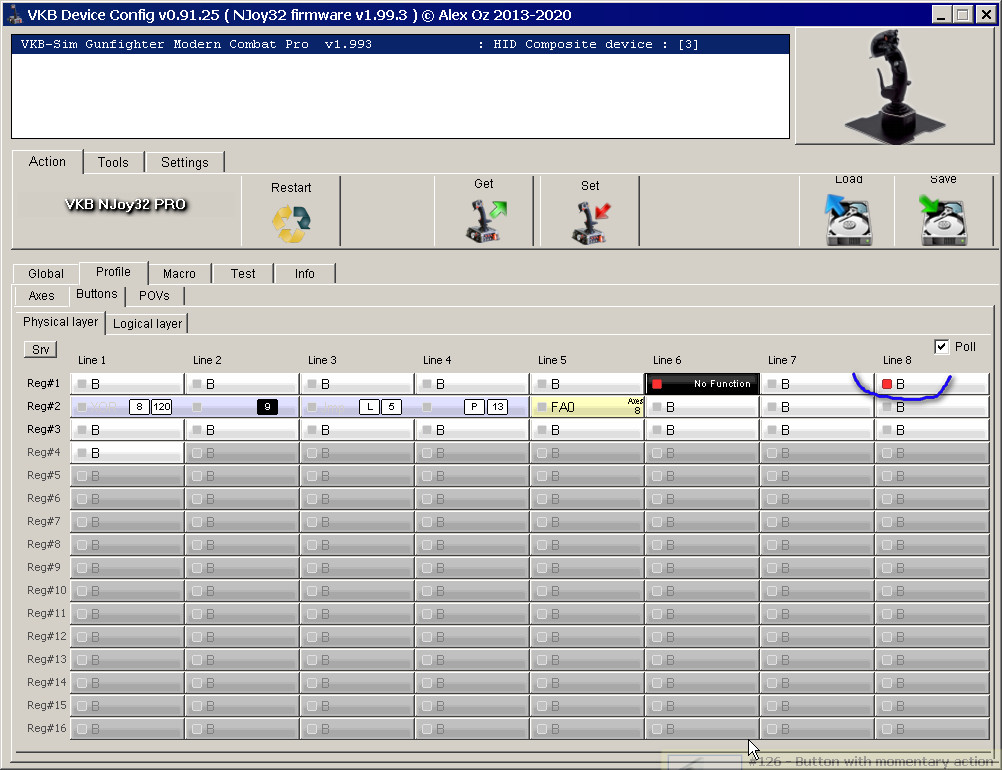The width and height of the screenshot is (1002, 770).
Task: Click the Reg#3 Line 3 button cell
Action: click(x=357, y=429)
